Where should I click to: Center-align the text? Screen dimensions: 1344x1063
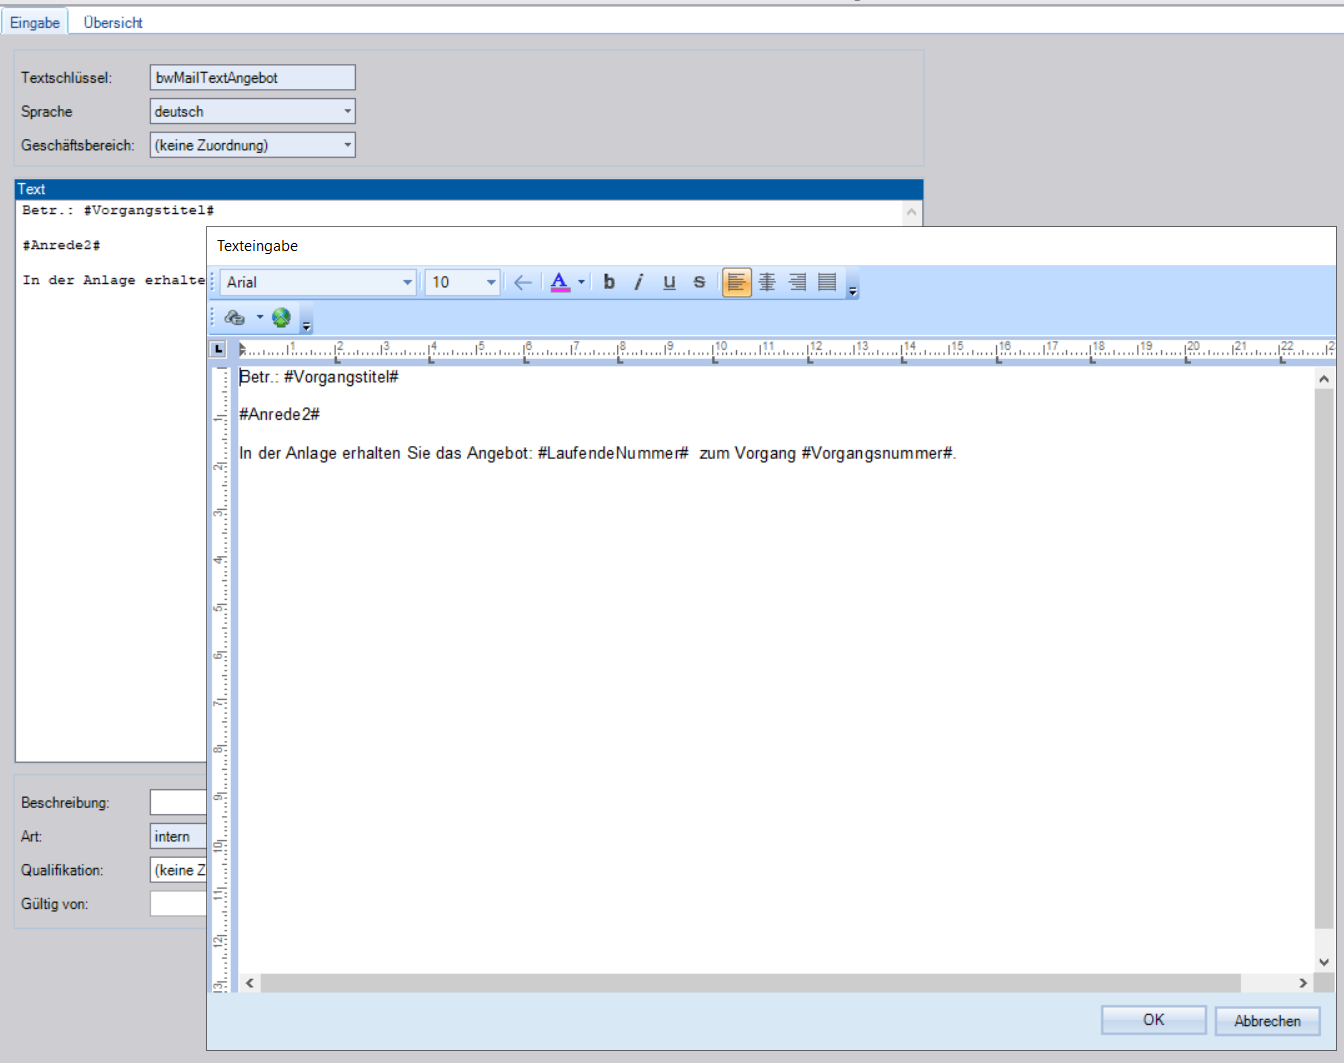click(x=767, y=282)
